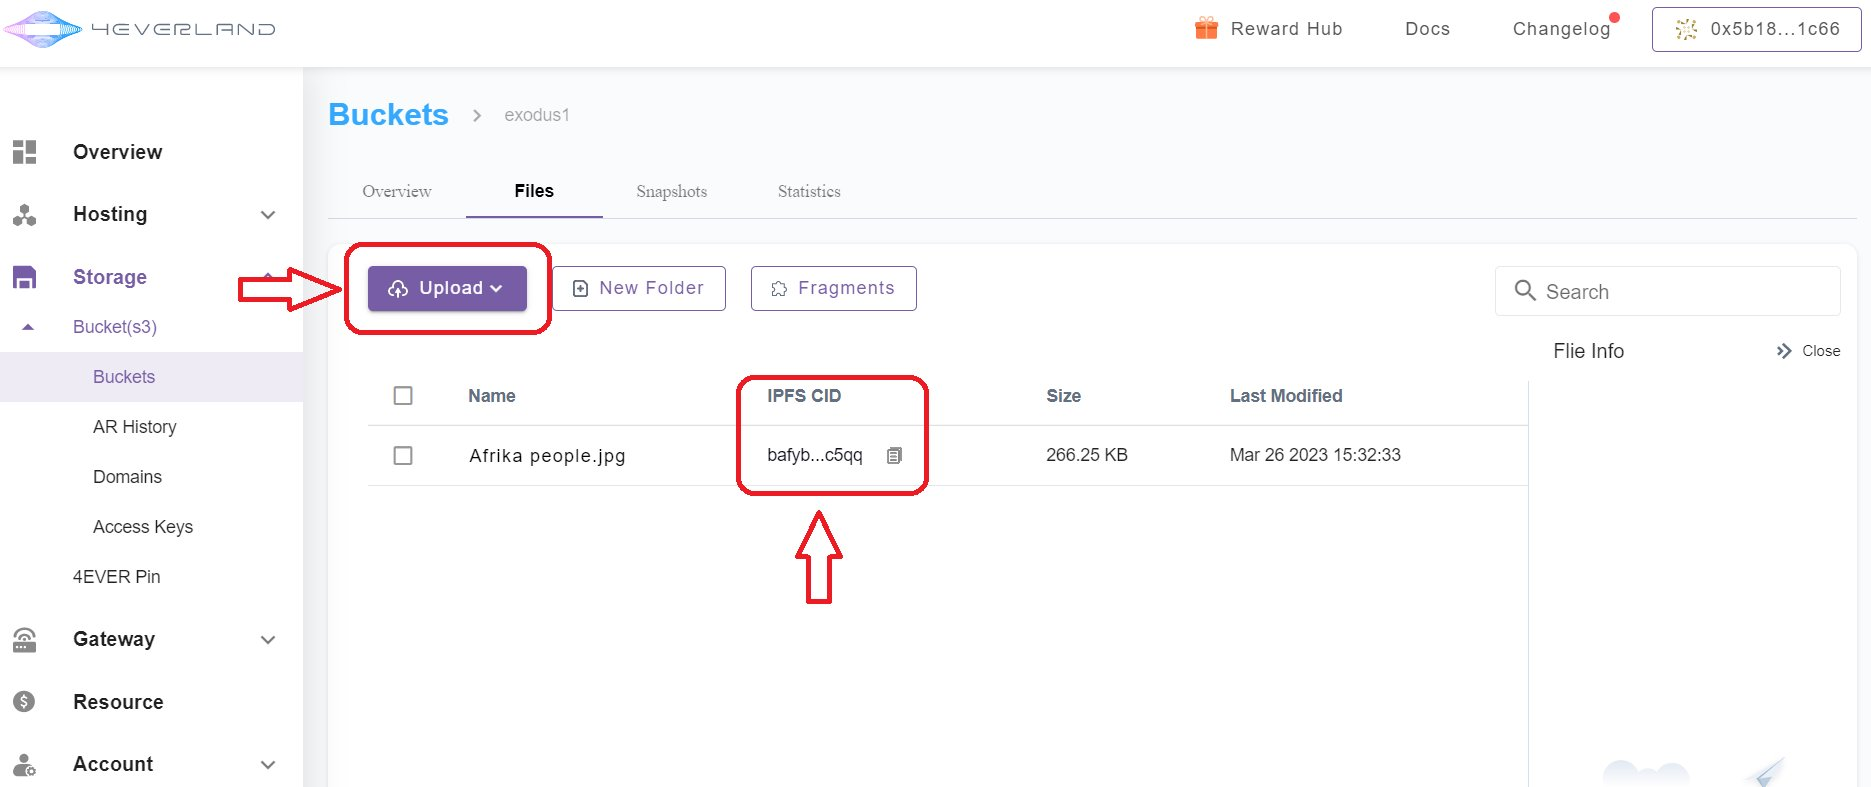1871x787 pixels.
Task: Select all files with header checkbox
Action: [x=403, y=396]
